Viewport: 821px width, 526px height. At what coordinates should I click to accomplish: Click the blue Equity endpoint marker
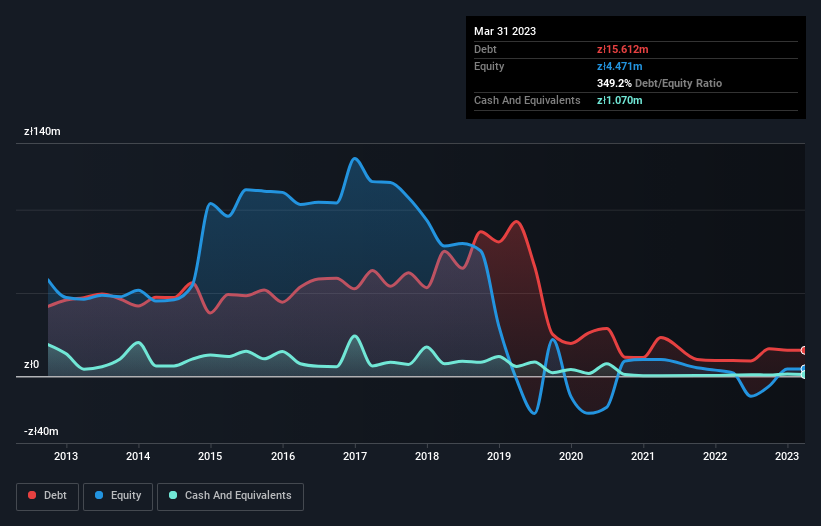click(x=804, y=369)
